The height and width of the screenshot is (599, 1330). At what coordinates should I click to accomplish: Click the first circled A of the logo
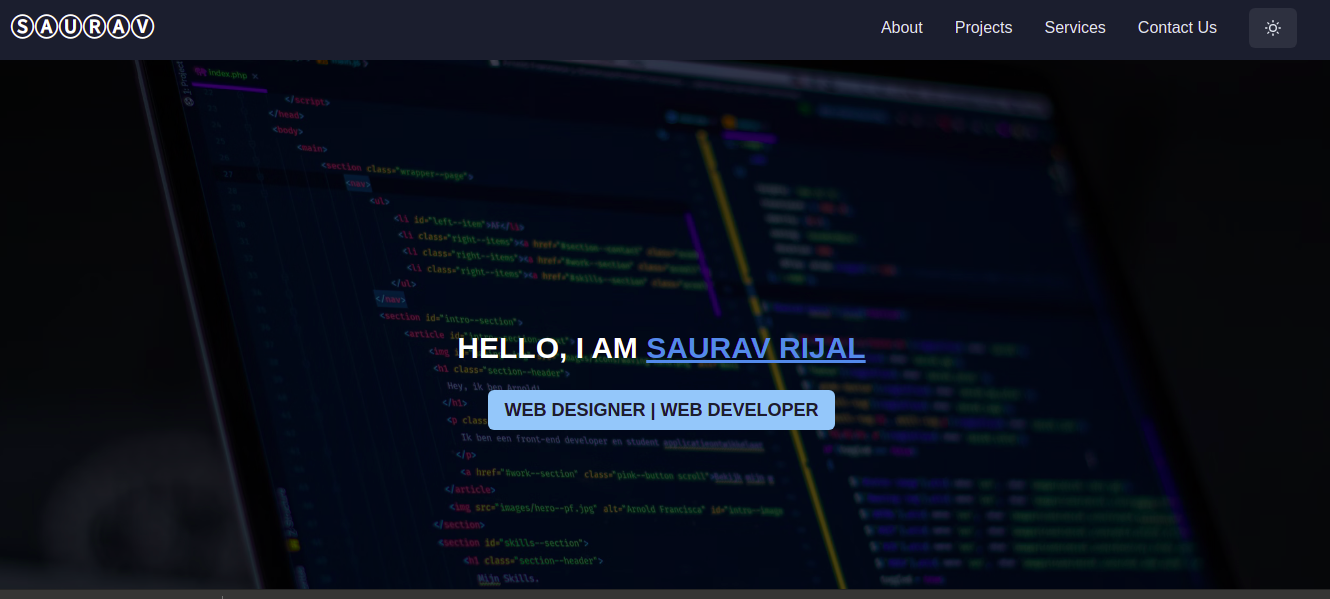(46, 26)
